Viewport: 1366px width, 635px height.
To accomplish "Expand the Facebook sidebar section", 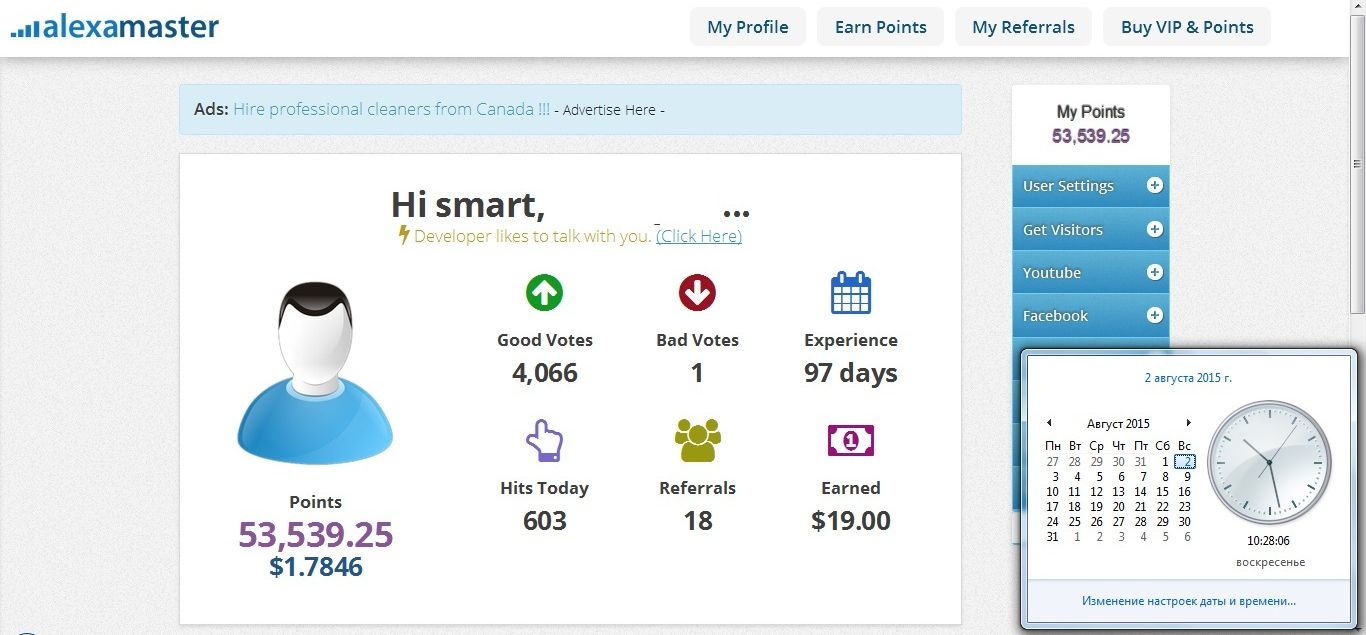I will tap(1154, 315).
